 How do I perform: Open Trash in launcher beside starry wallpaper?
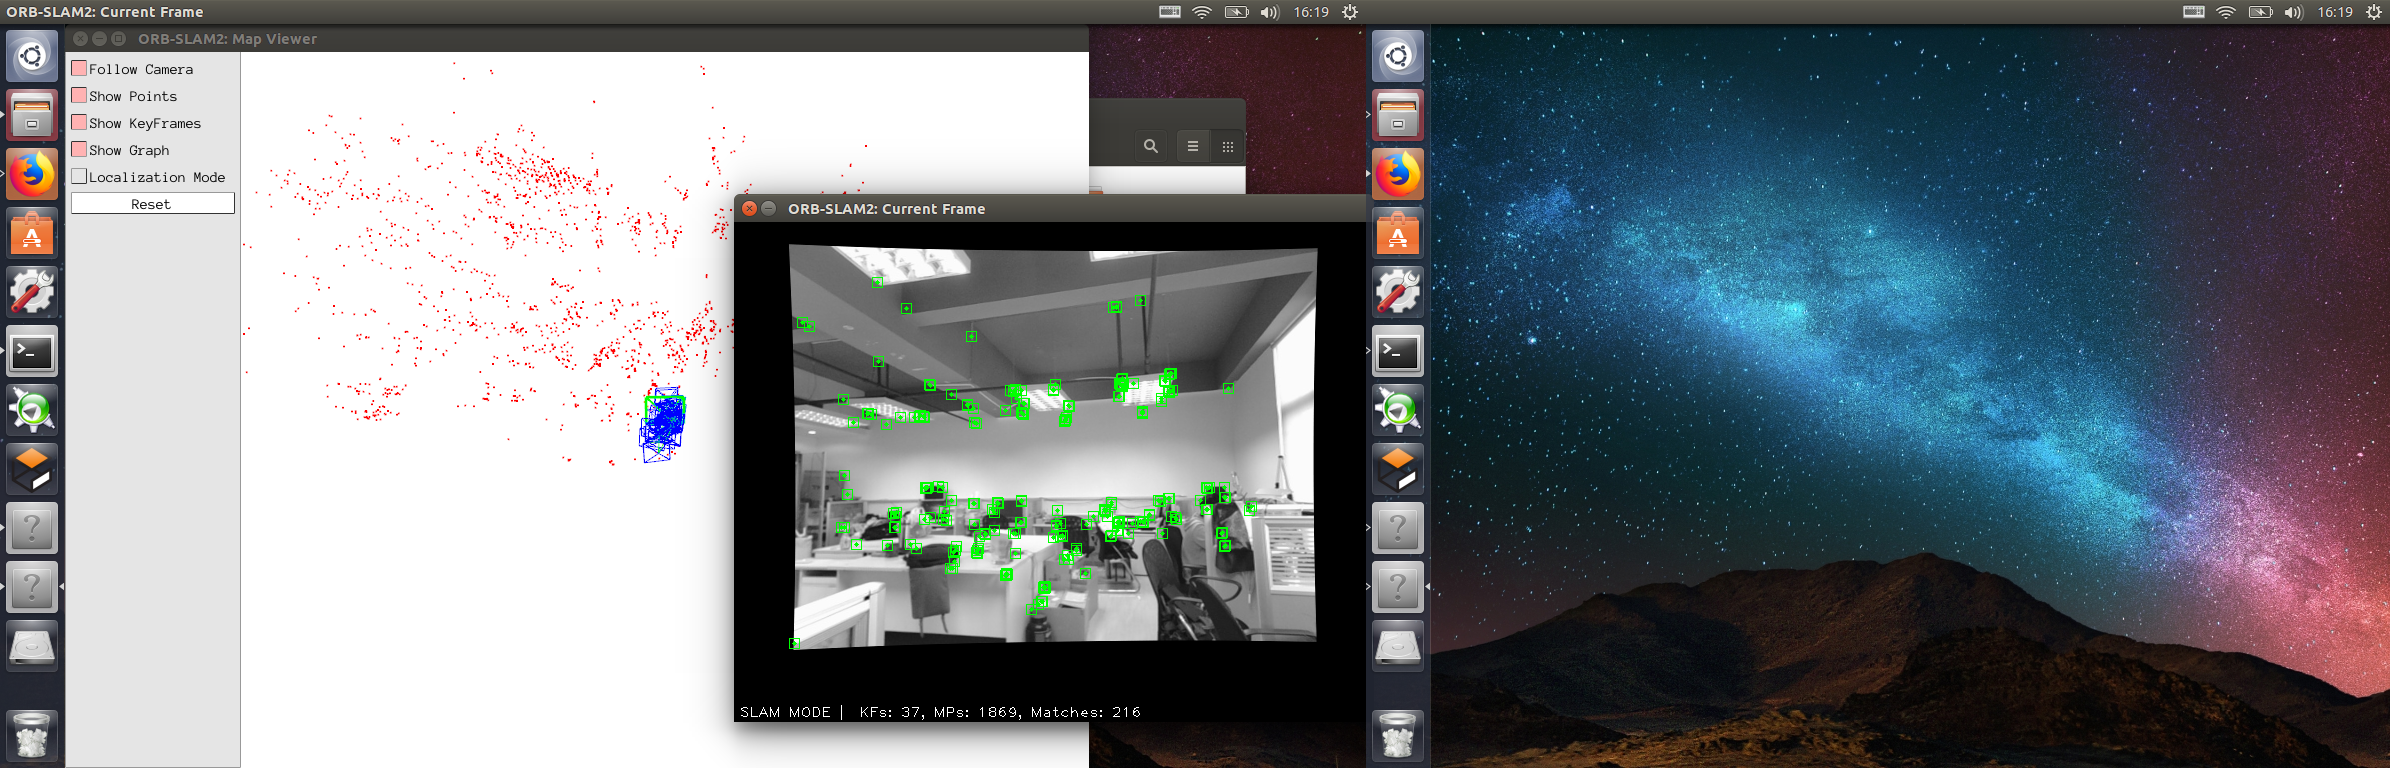pos(1397,735)
